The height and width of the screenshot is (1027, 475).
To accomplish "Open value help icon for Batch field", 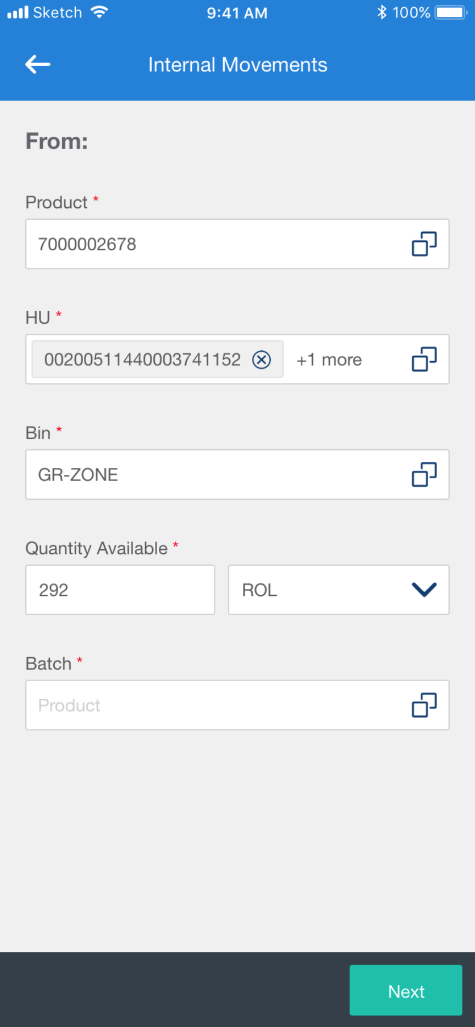I will tap(424, 705).
